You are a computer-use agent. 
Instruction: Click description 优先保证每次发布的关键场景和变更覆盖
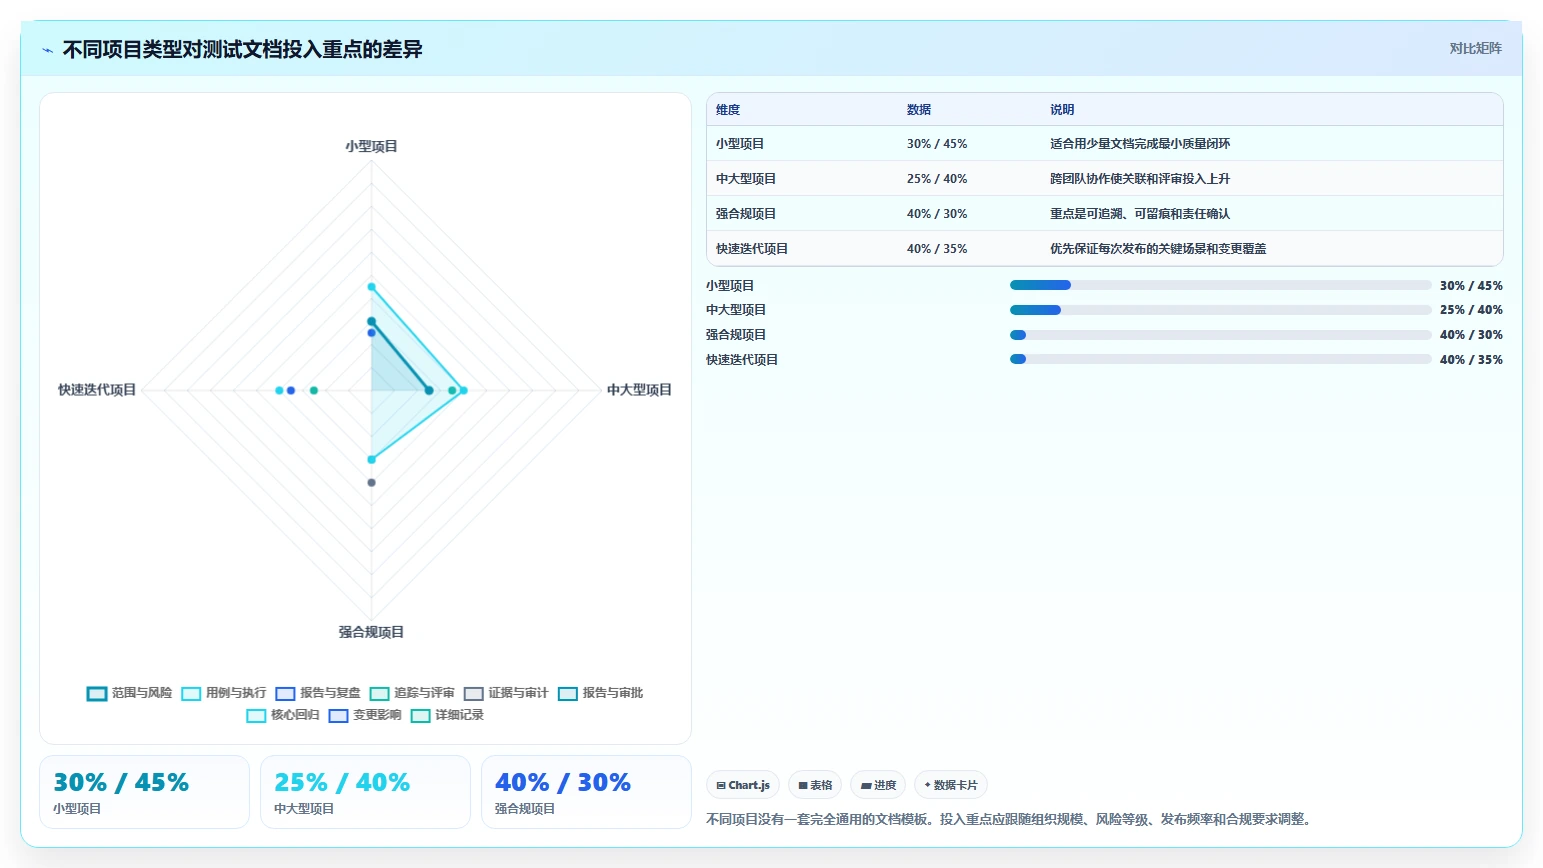1158,249
